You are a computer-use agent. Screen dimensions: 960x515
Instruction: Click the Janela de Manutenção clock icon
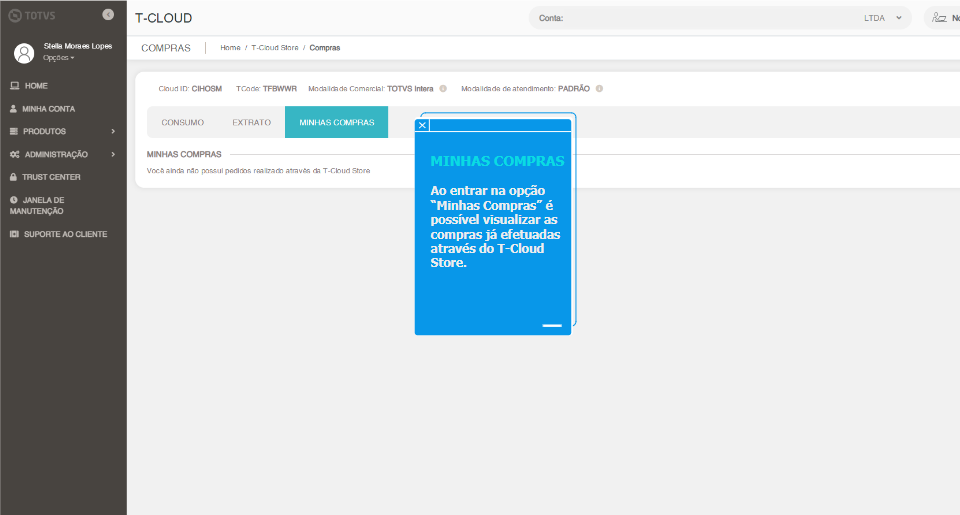pos(13,200)
